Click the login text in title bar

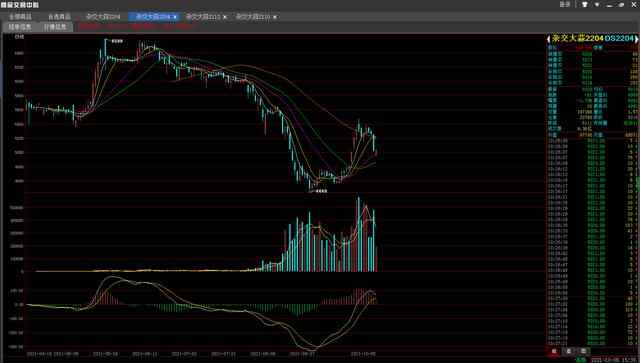[x=564, y=4]
